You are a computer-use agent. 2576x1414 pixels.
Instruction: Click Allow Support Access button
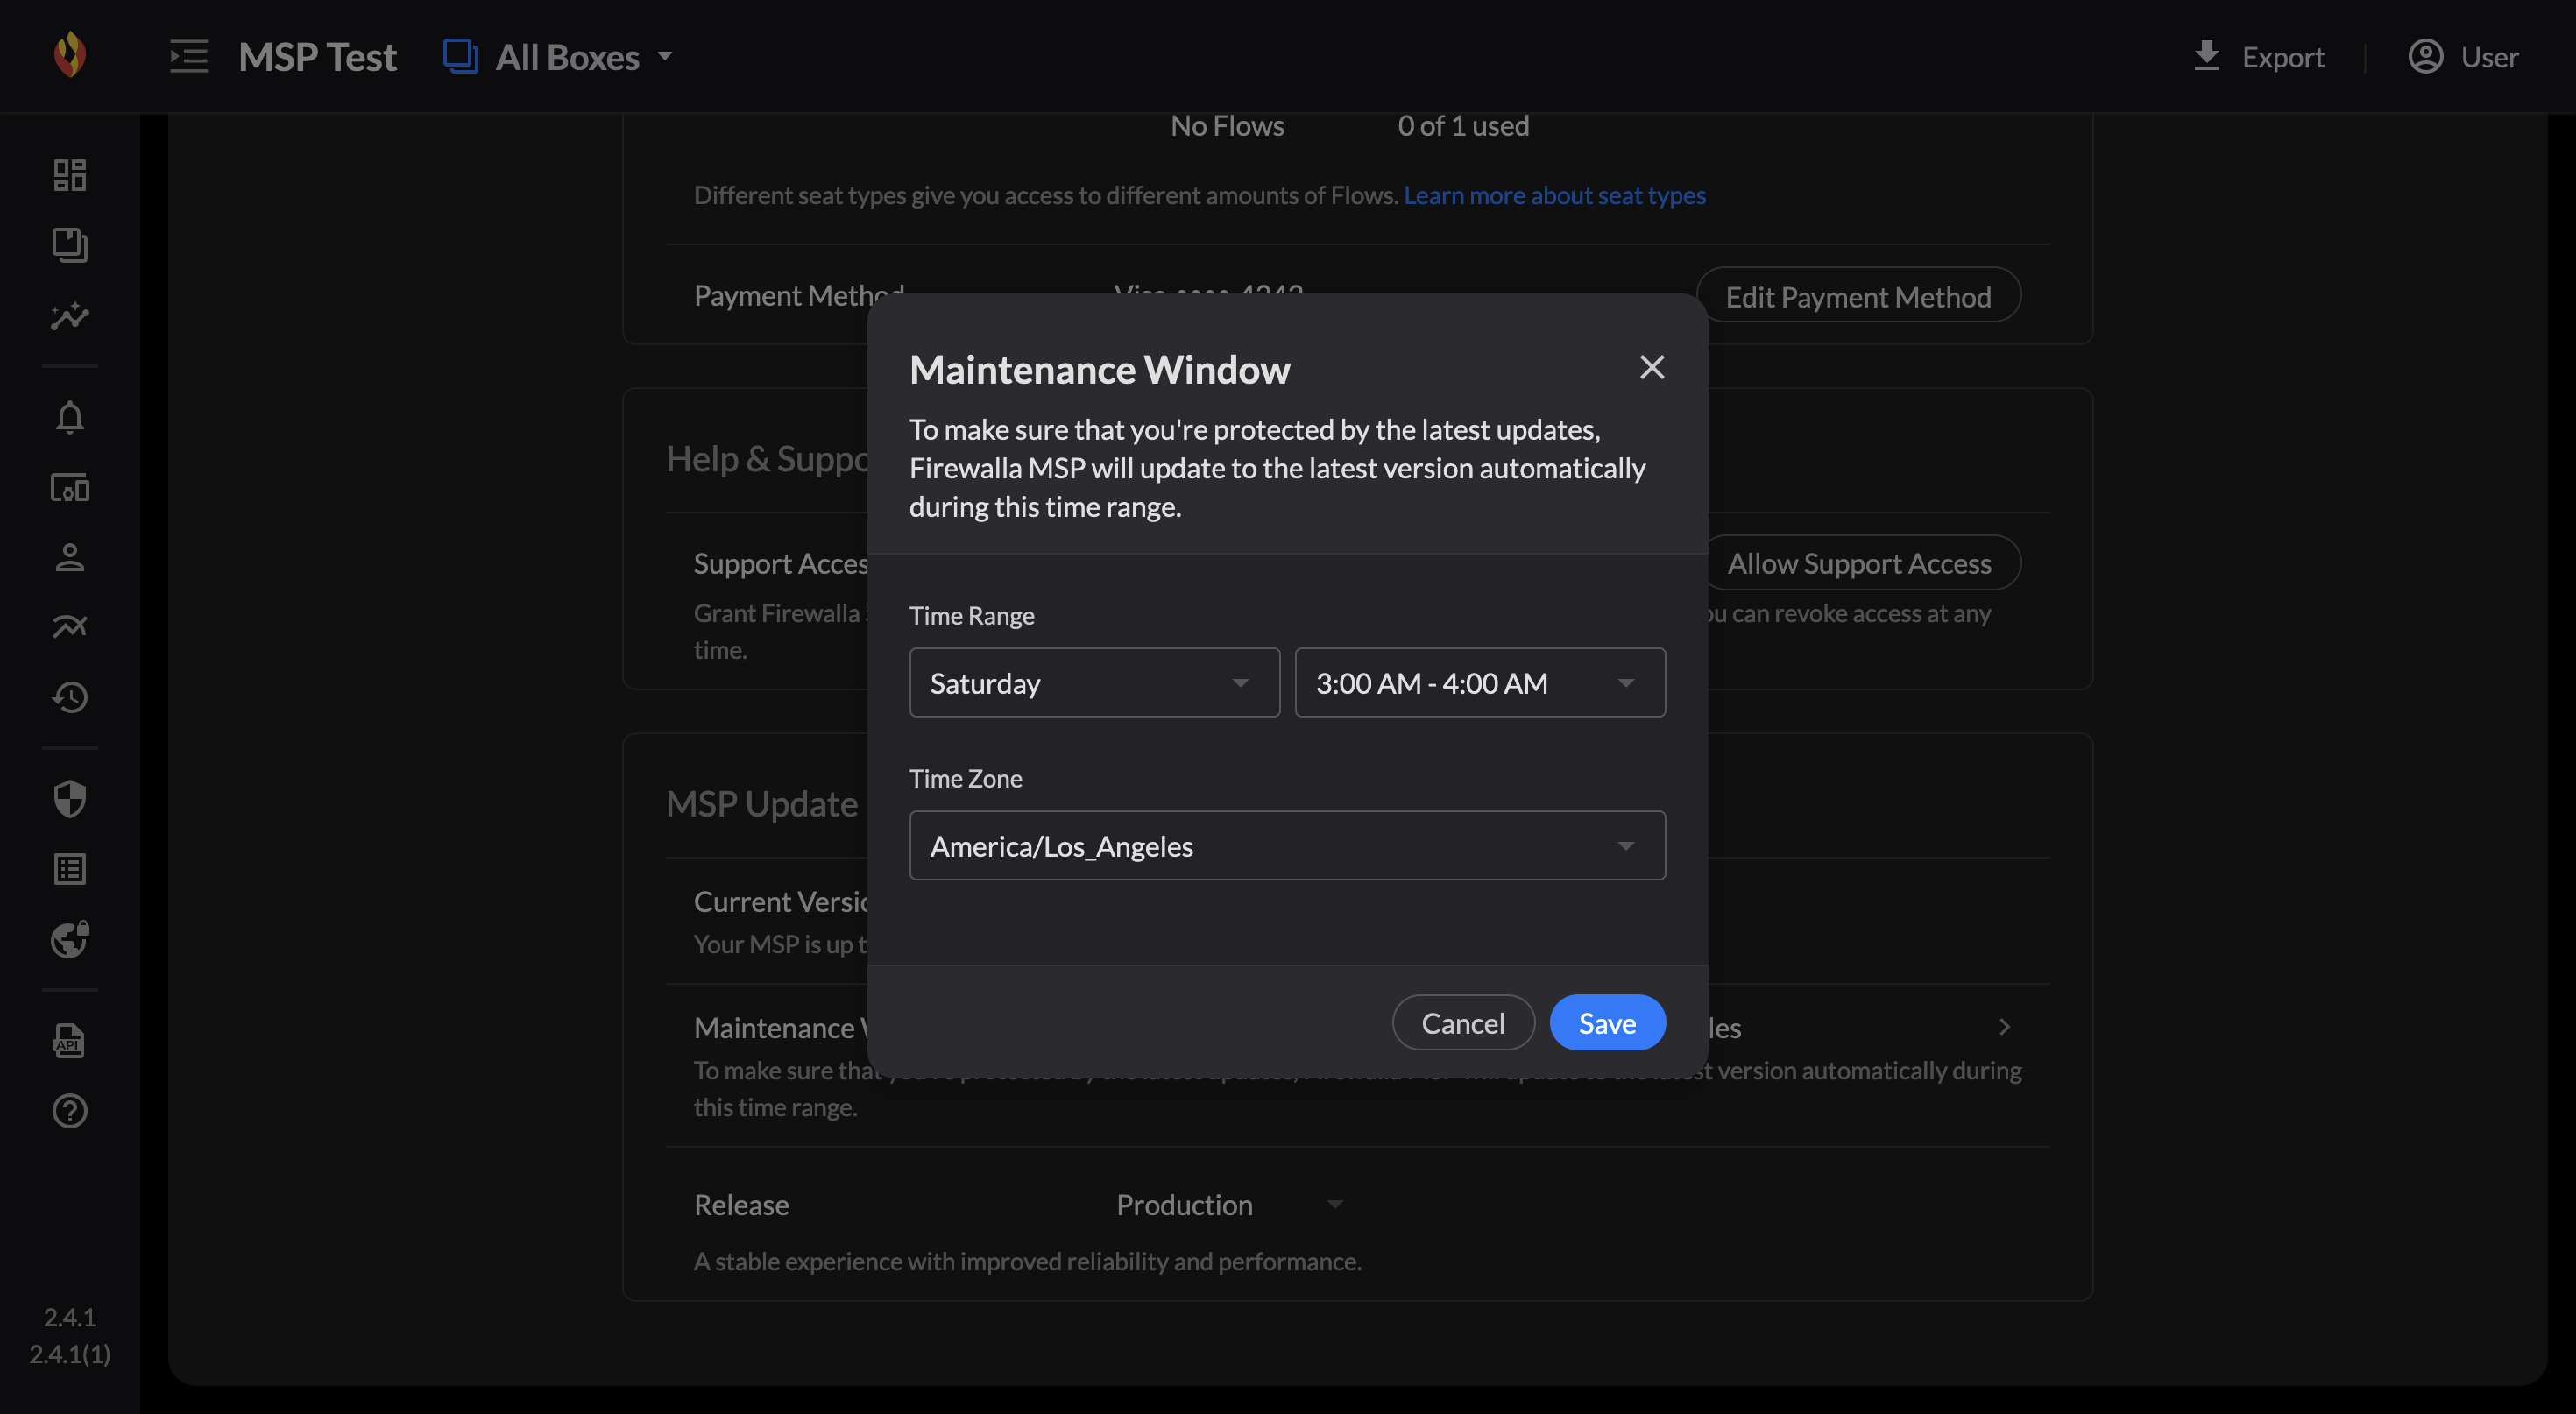tap(1858, 563)
